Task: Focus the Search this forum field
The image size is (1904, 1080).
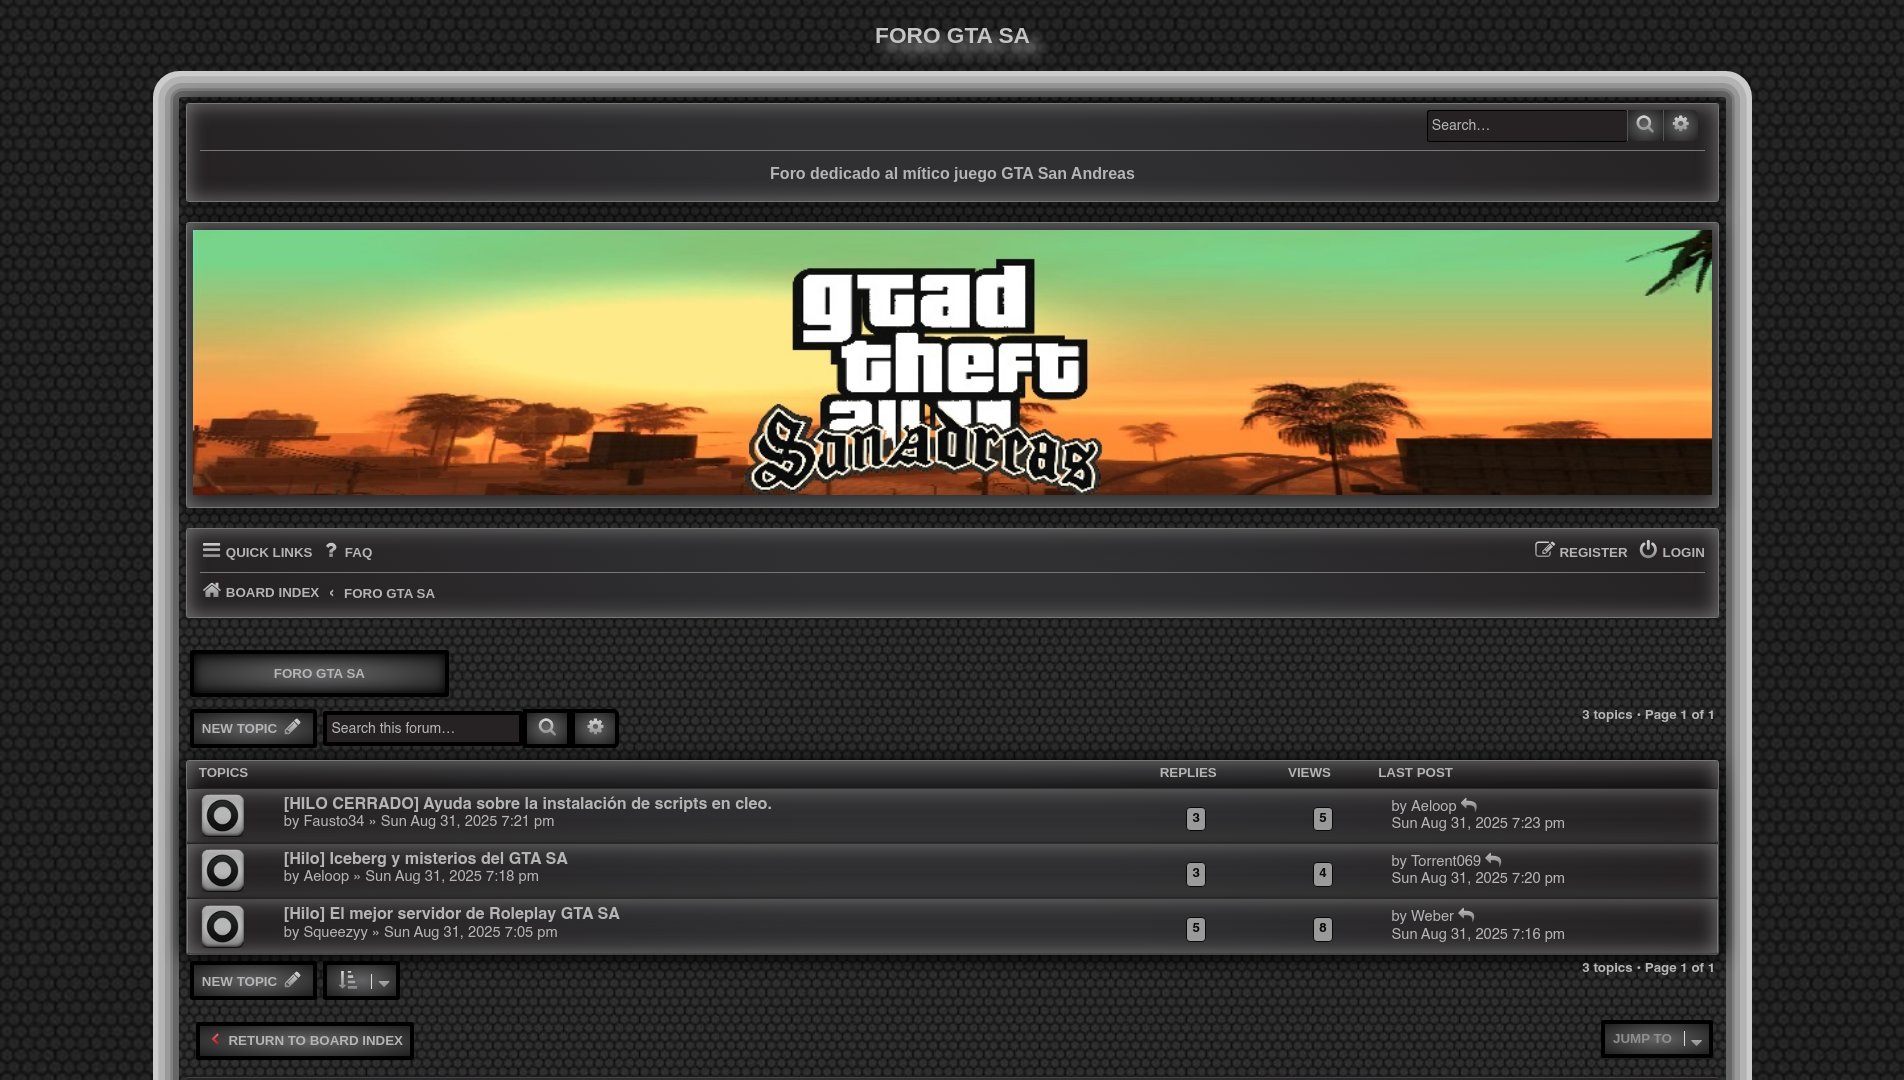Action: [422, 728]
